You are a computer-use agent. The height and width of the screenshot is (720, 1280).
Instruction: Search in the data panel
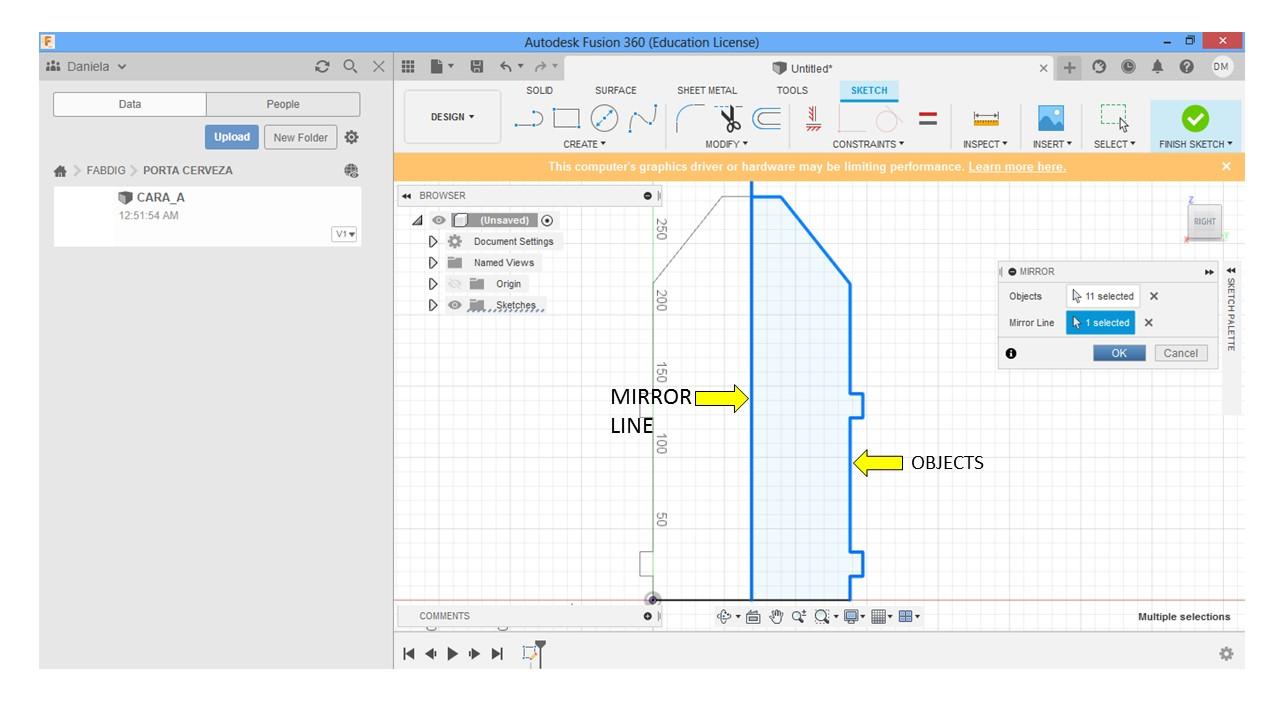(350, 67)
